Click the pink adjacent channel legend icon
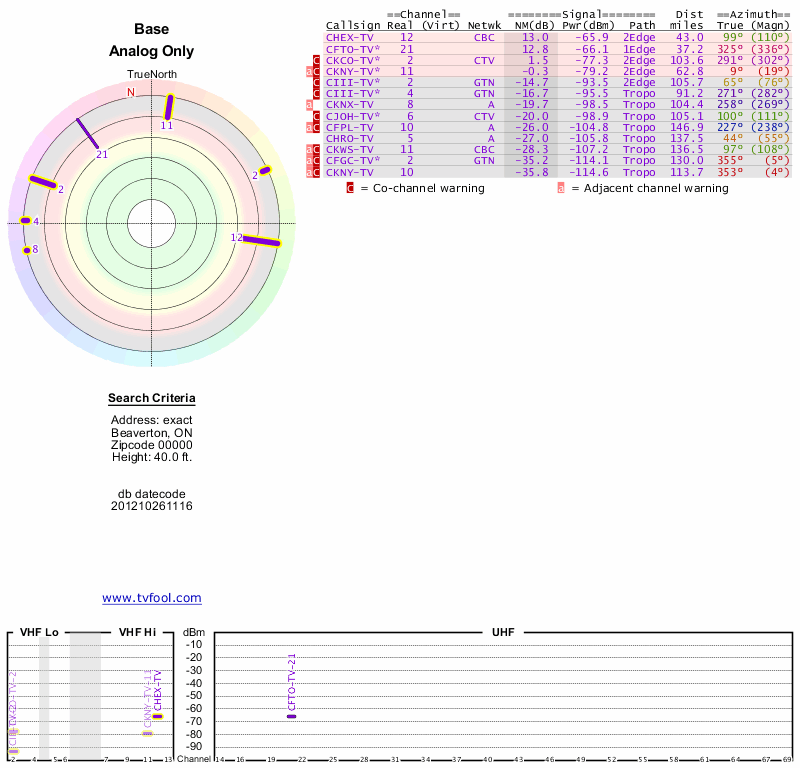 tap(561, 188)
